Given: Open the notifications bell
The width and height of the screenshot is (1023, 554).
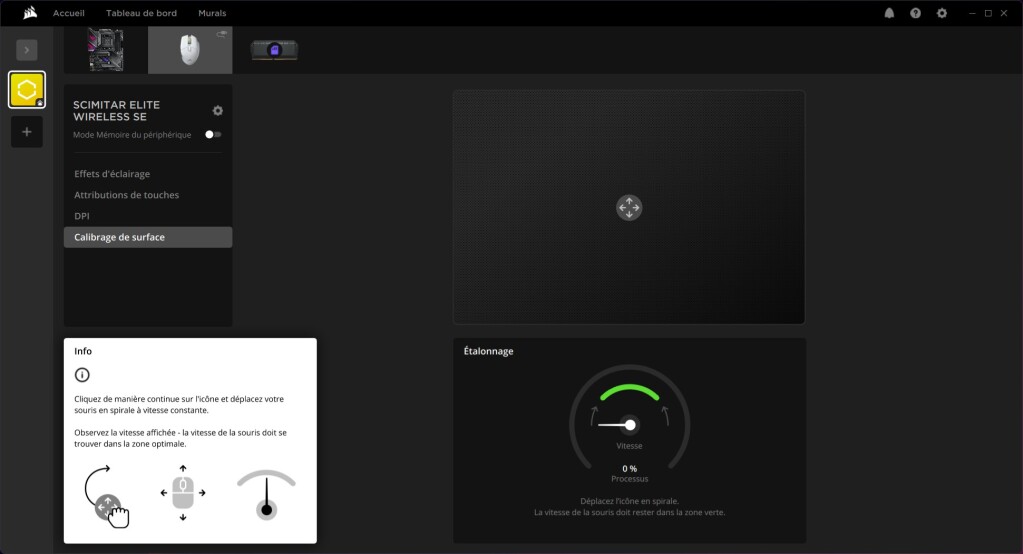Looking at the screenshot, I should click(x=889, y=13).
